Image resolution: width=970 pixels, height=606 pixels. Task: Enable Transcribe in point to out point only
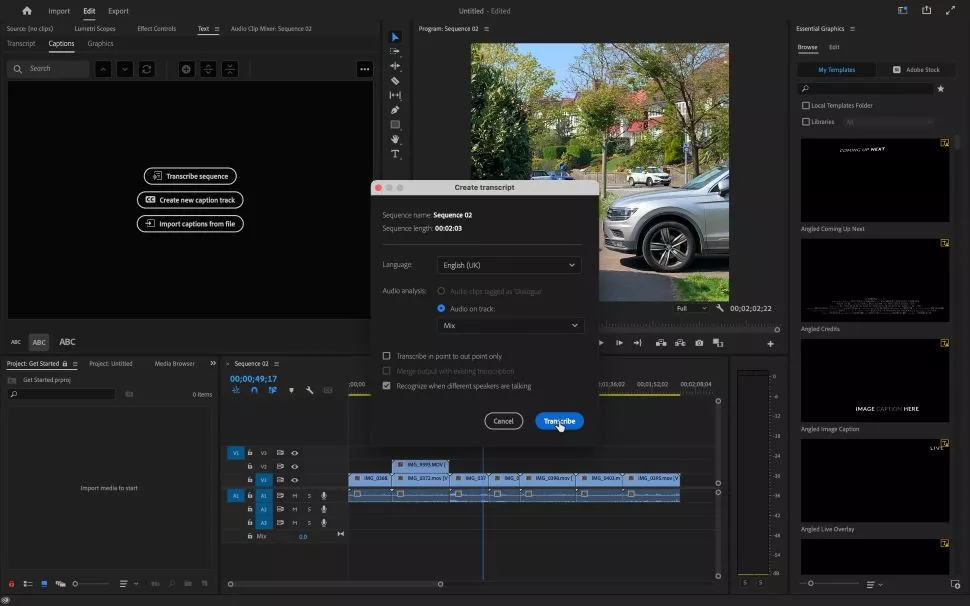coord(387,356)
